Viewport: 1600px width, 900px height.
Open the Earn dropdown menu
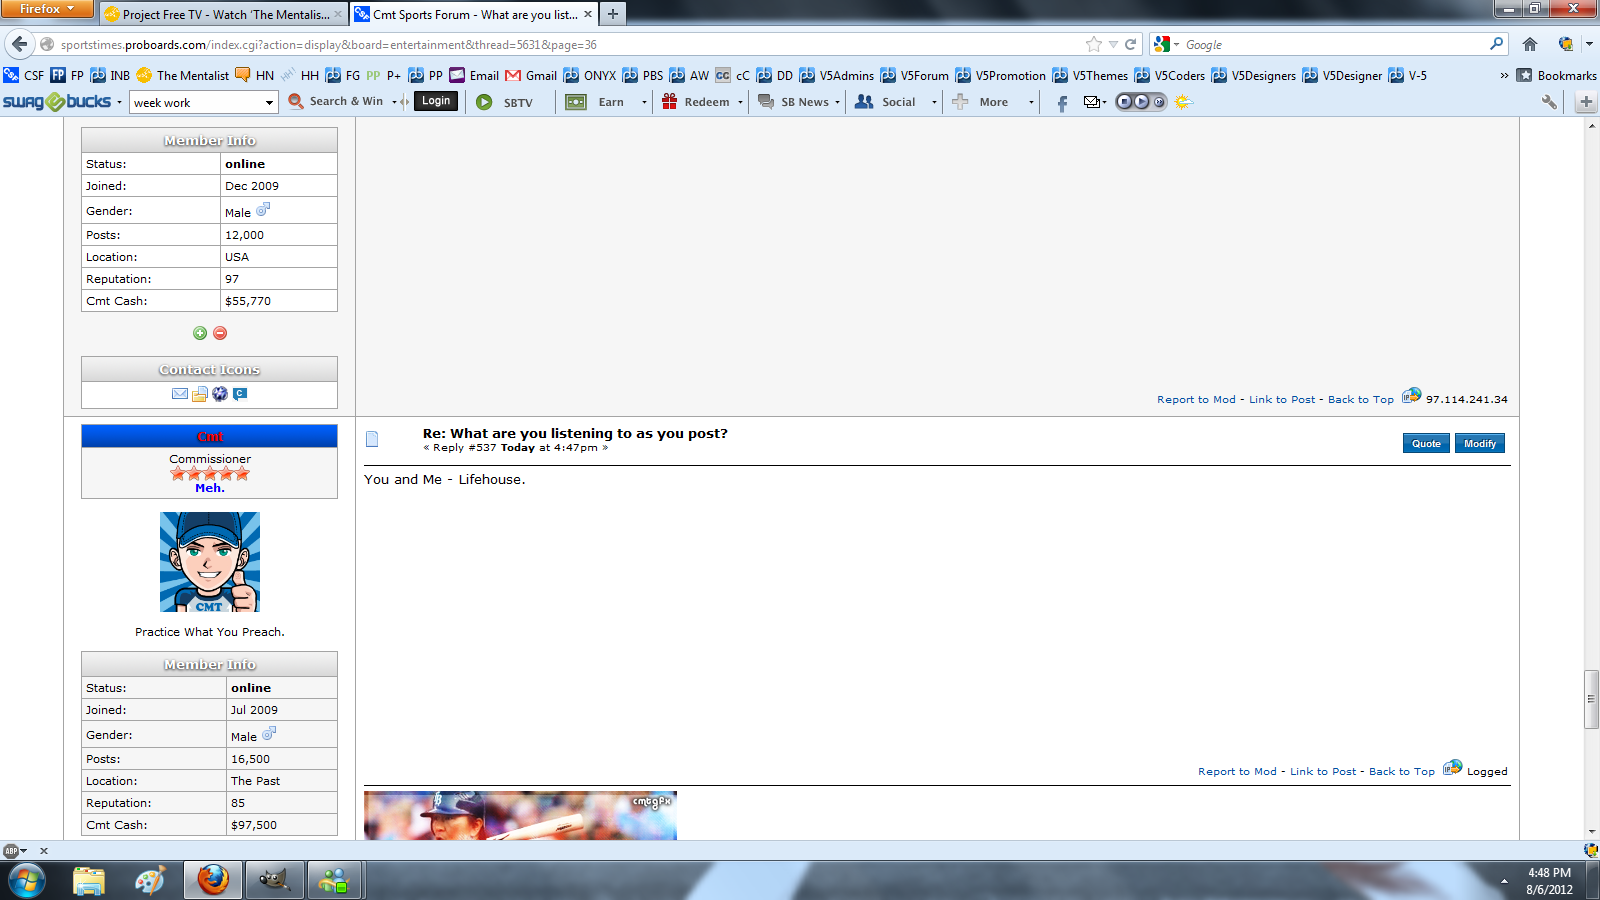click(644, 102)
